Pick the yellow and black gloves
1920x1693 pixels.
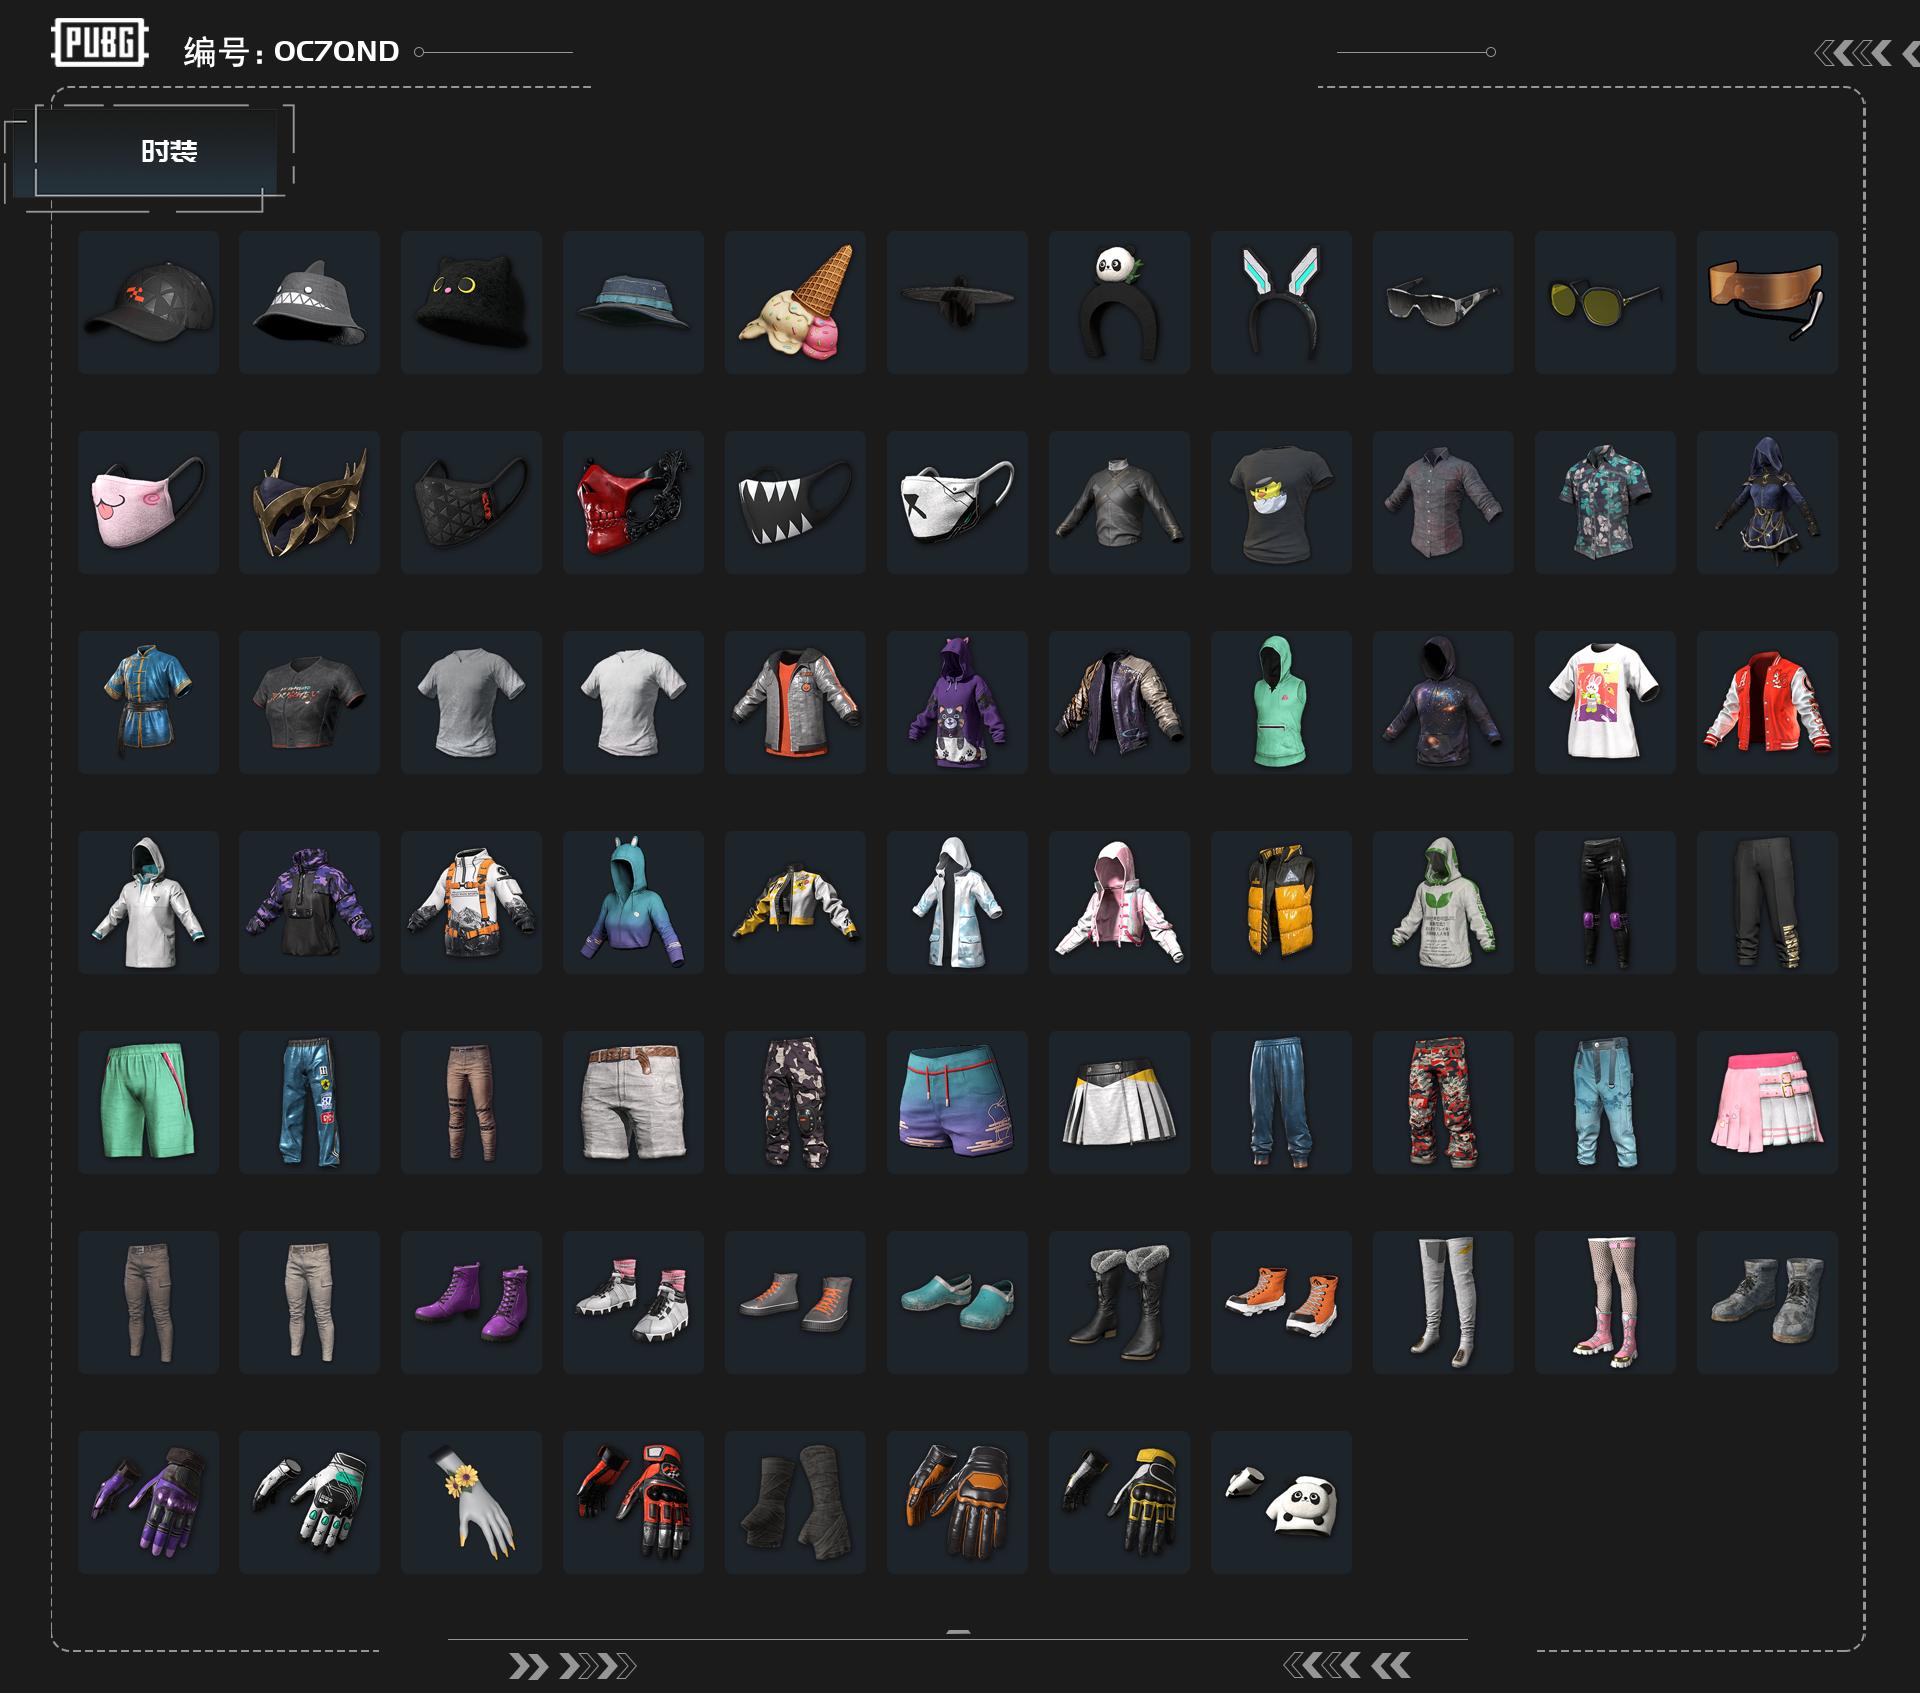pyautogui.click(x=1119, y=1502)
